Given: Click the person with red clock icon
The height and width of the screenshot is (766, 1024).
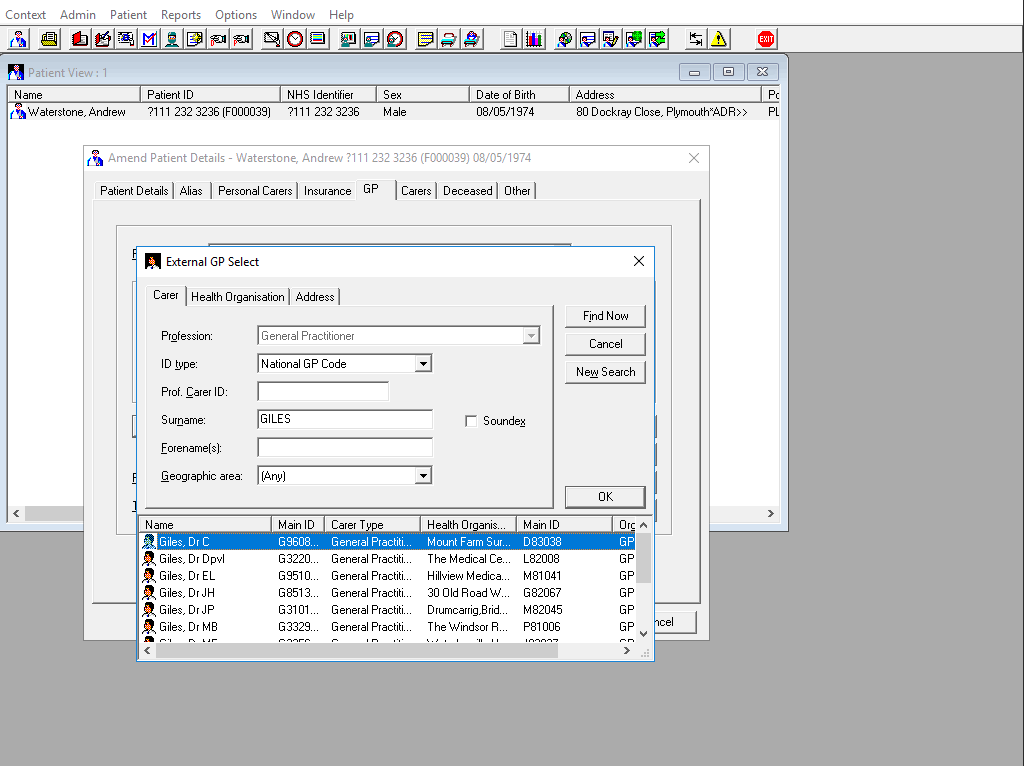Looking at the screenshot, I should [x=395, y=39].
